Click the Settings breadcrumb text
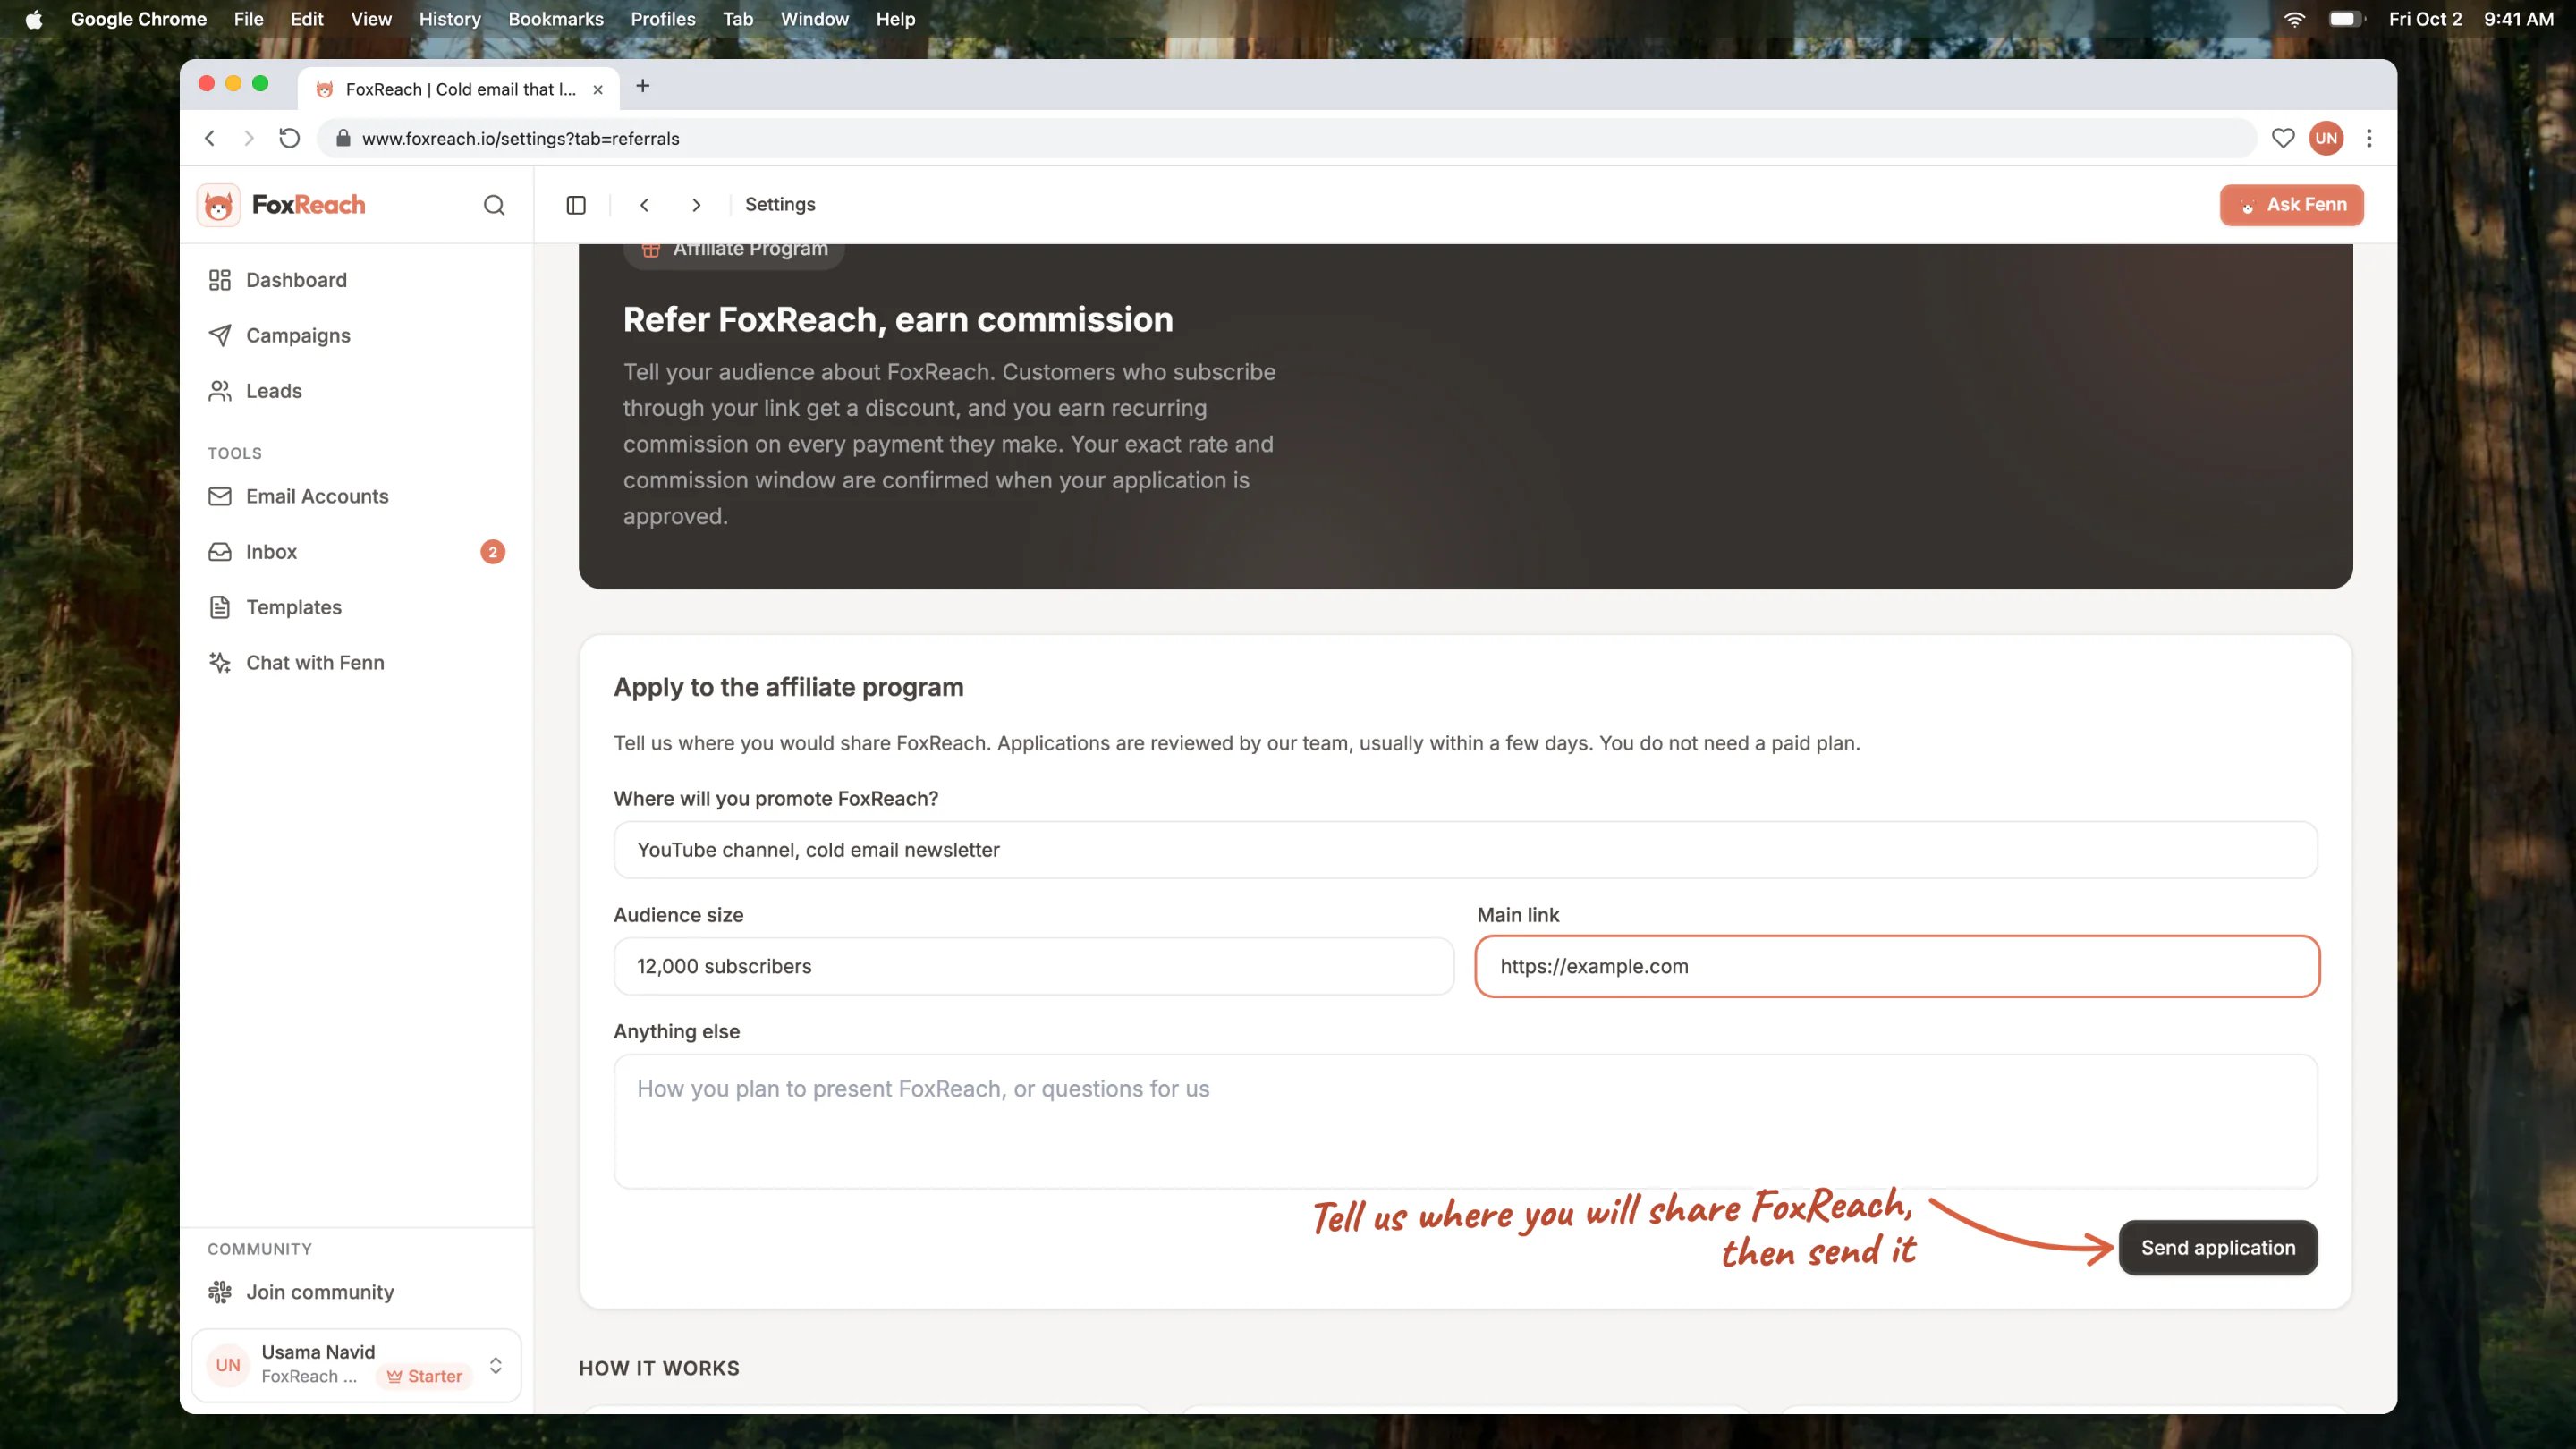 tap(780, 205)
